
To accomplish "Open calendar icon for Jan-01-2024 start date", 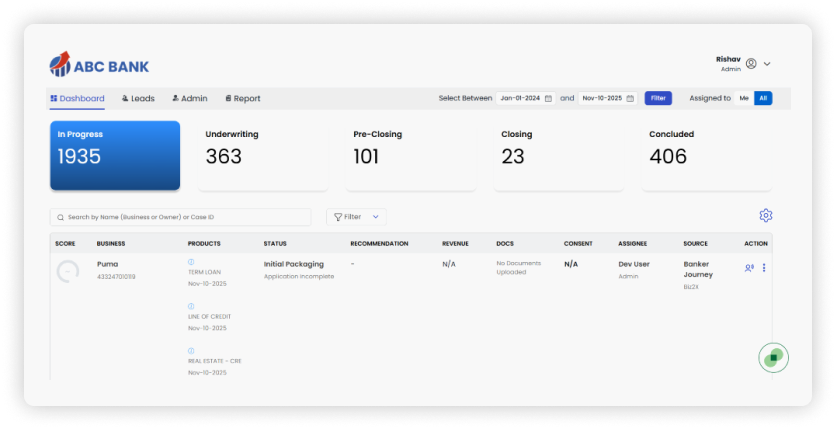I will coord(548,98).
